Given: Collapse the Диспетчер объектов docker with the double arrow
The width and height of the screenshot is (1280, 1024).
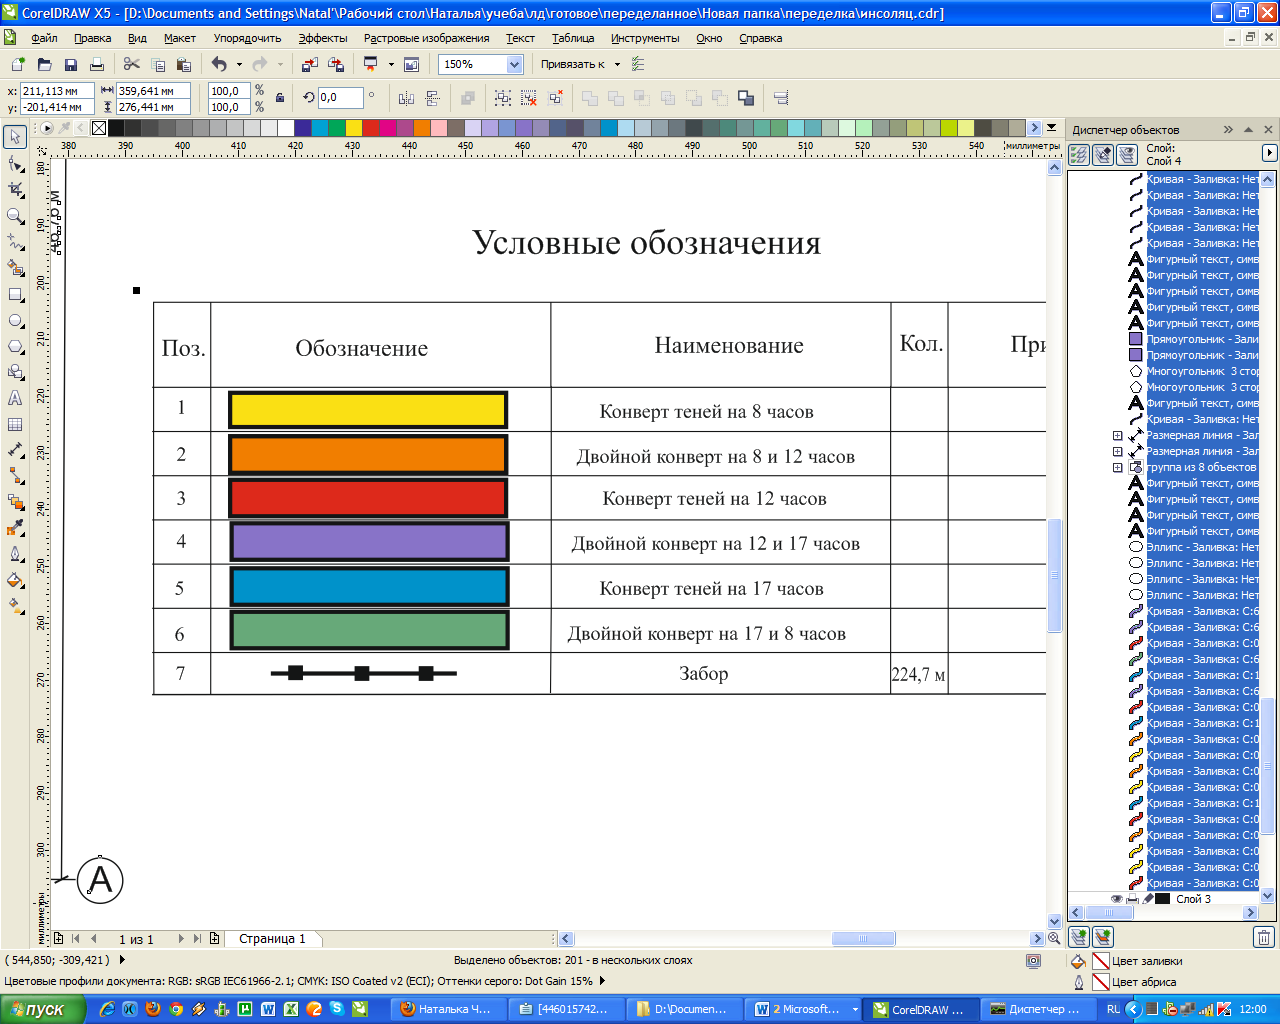Looking at the screenshot, I should pos(1228,130).
